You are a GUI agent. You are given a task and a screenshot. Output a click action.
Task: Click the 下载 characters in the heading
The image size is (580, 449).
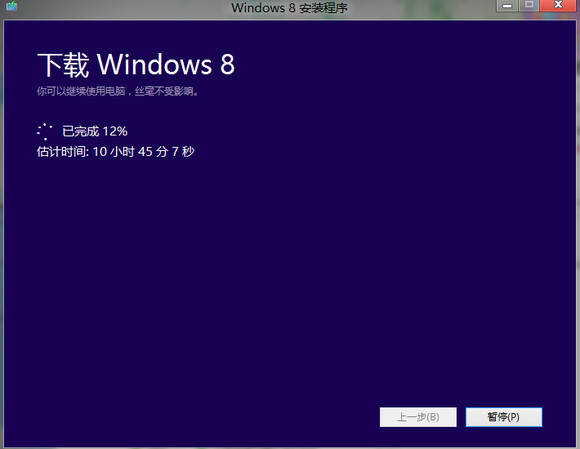pos(63,65)
